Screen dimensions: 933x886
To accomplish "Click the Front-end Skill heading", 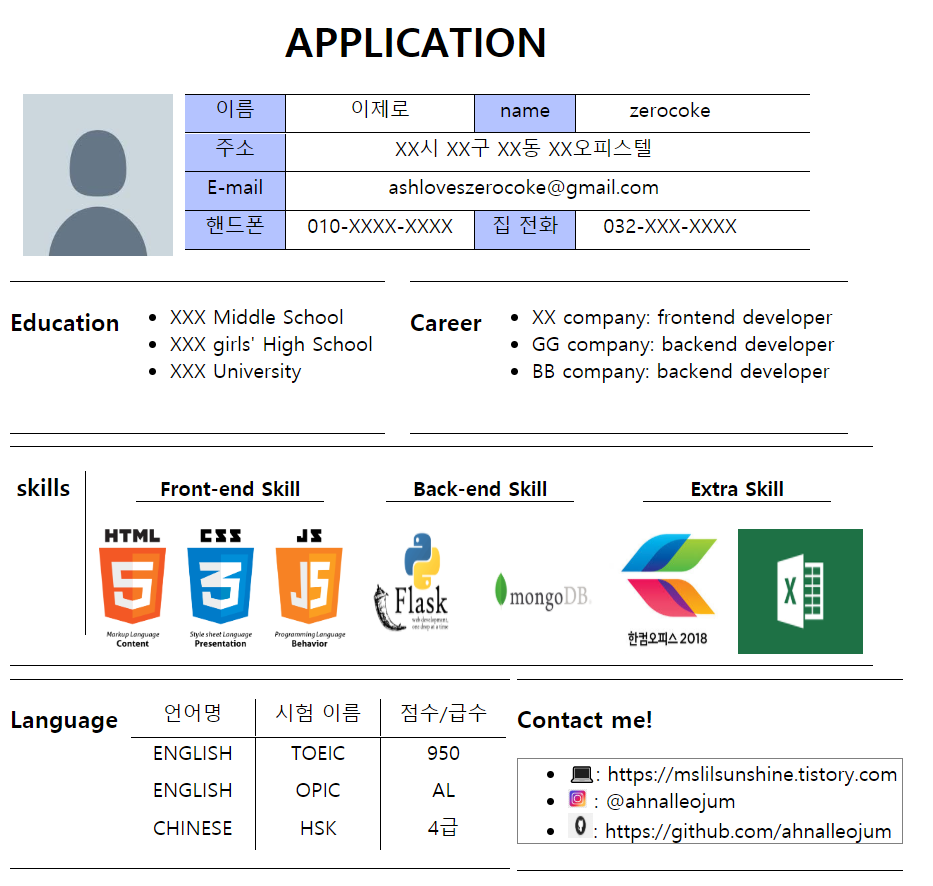I will pos(230,489).
